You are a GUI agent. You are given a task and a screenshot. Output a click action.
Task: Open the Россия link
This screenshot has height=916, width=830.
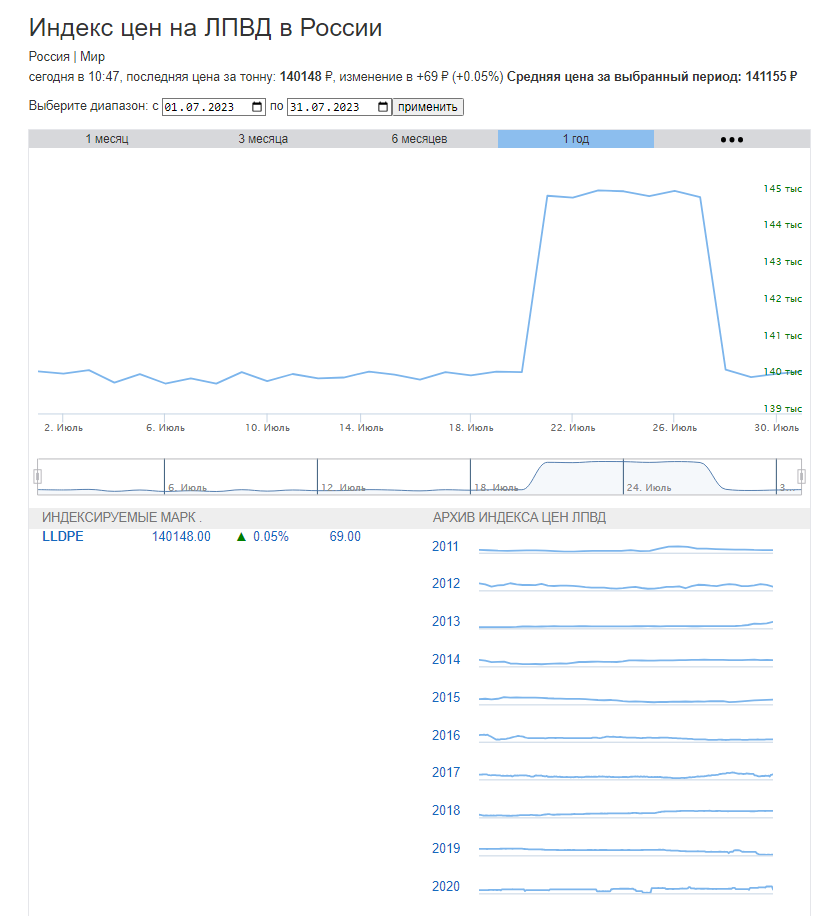(49, 57)
